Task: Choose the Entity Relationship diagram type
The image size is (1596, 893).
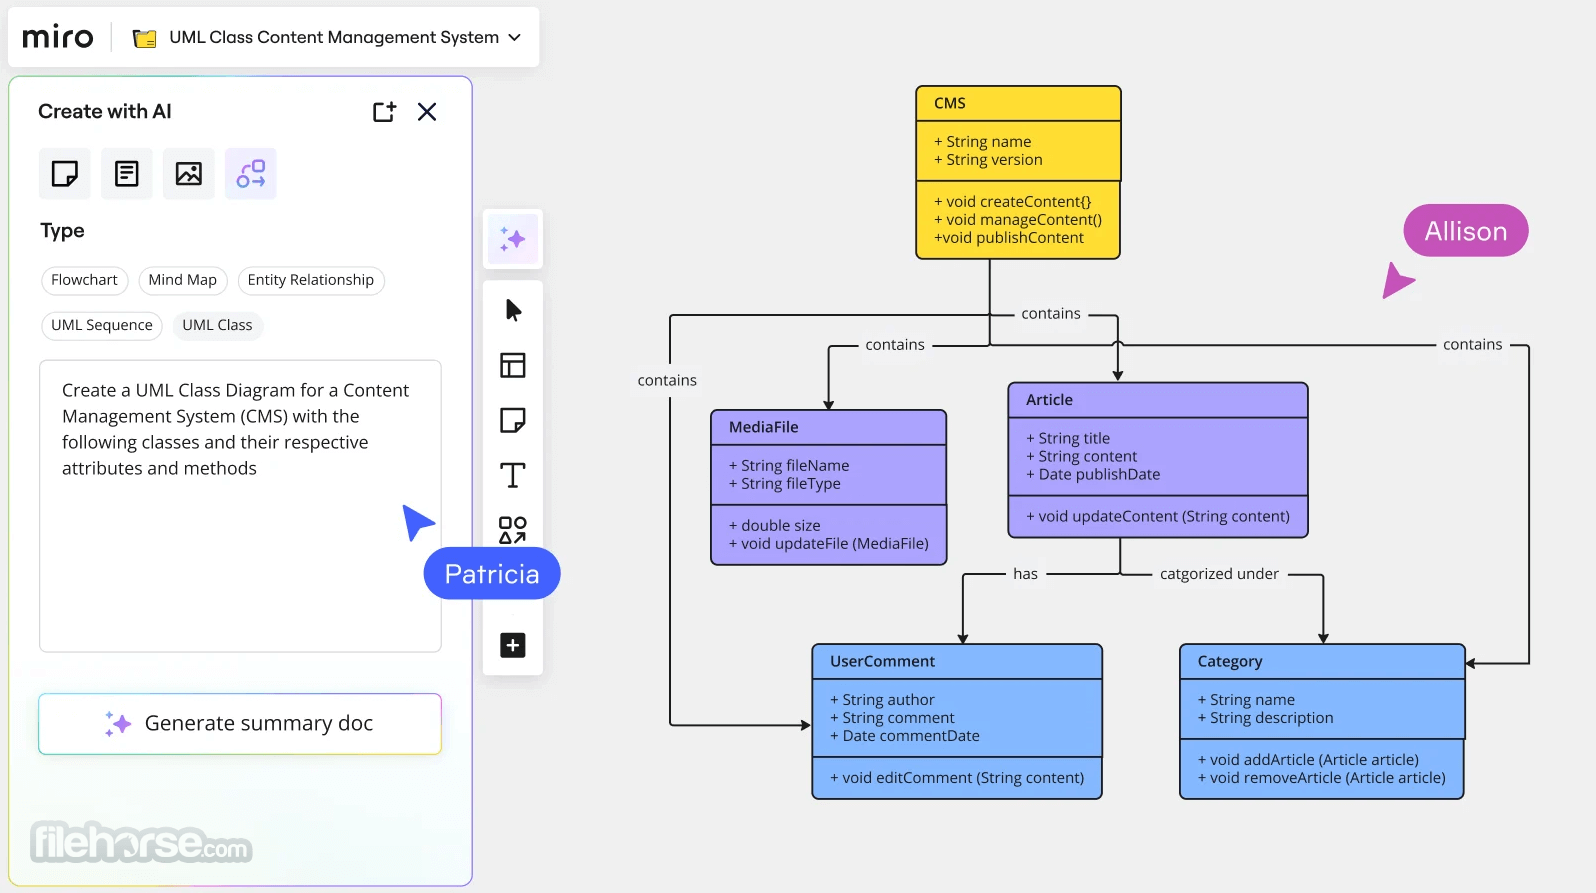Action: click(x=311, y=280)
